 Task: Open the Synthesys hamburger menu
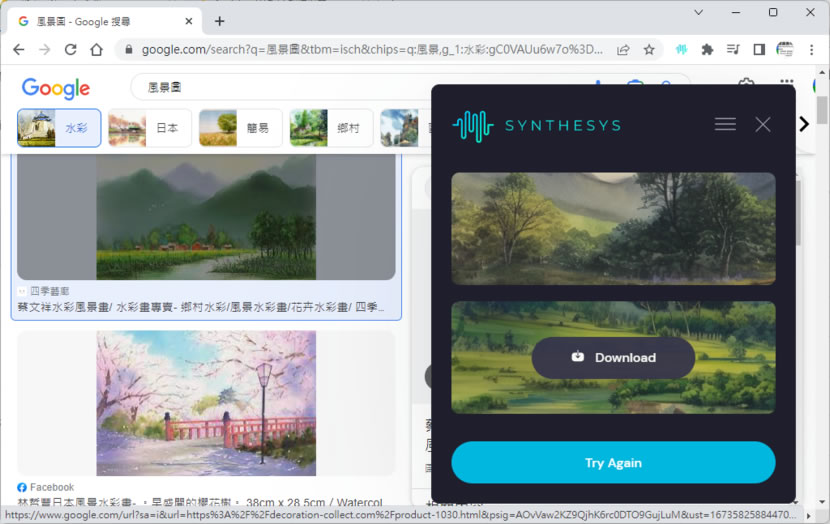pos(725,124)
